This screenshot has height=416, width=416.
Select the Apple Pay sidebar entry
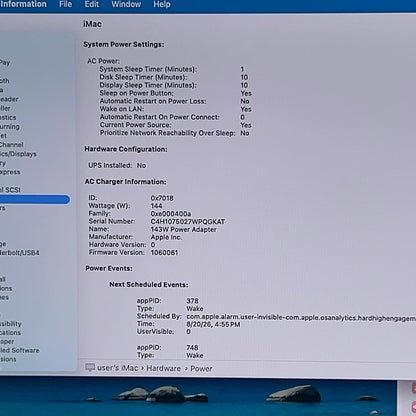point(5,62)
